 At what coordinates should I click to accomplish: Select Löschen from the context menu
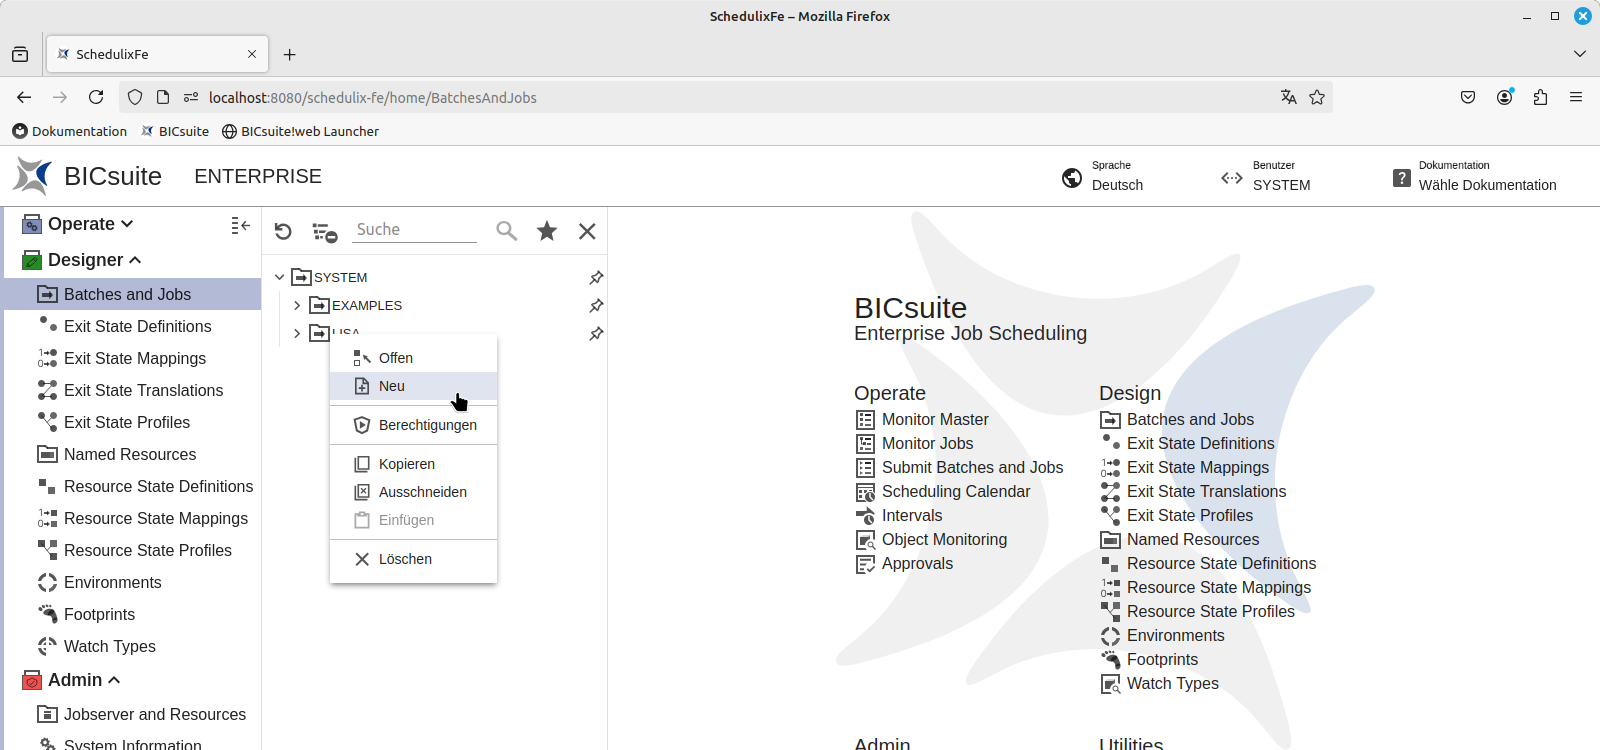click(405, 559)
